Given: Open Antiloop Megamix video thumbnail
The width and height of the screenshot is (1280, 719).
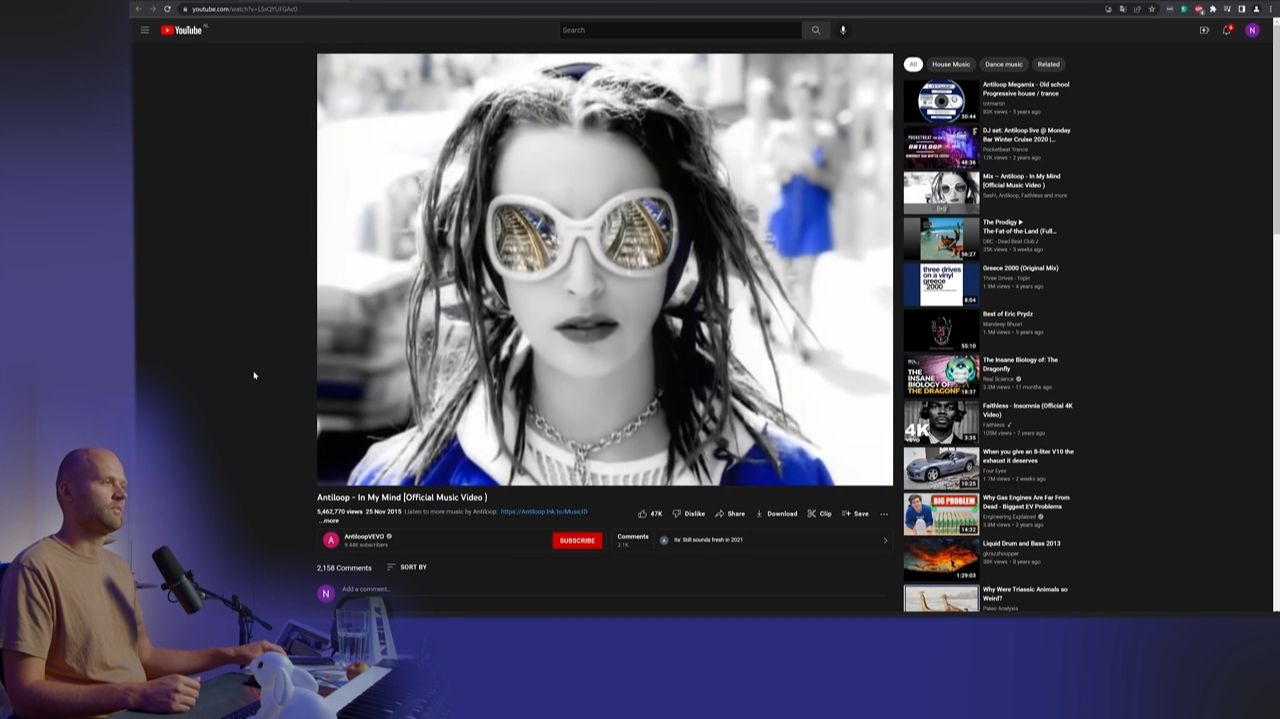Looking at the screenshot, I should pos(941,100).
